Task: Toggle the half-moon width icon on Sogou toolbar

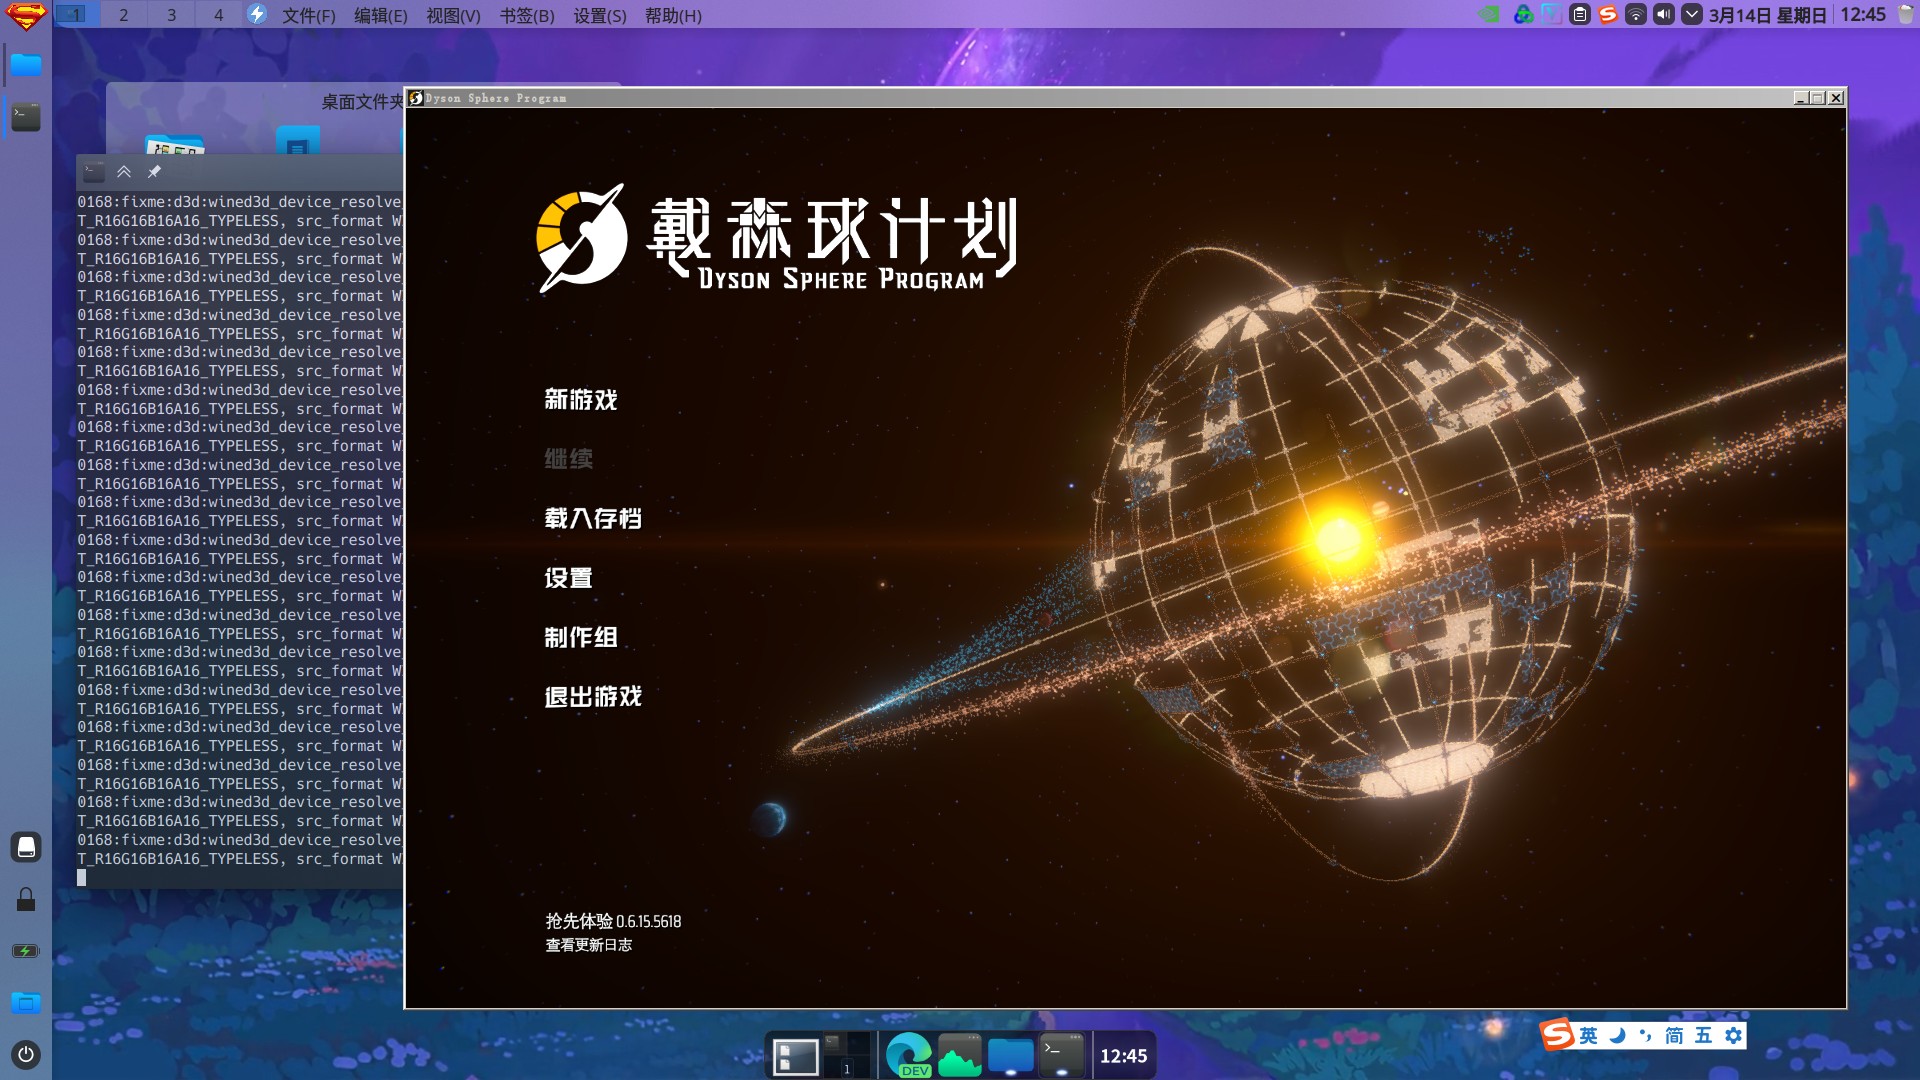Action: click(x=1618, y=1036)
